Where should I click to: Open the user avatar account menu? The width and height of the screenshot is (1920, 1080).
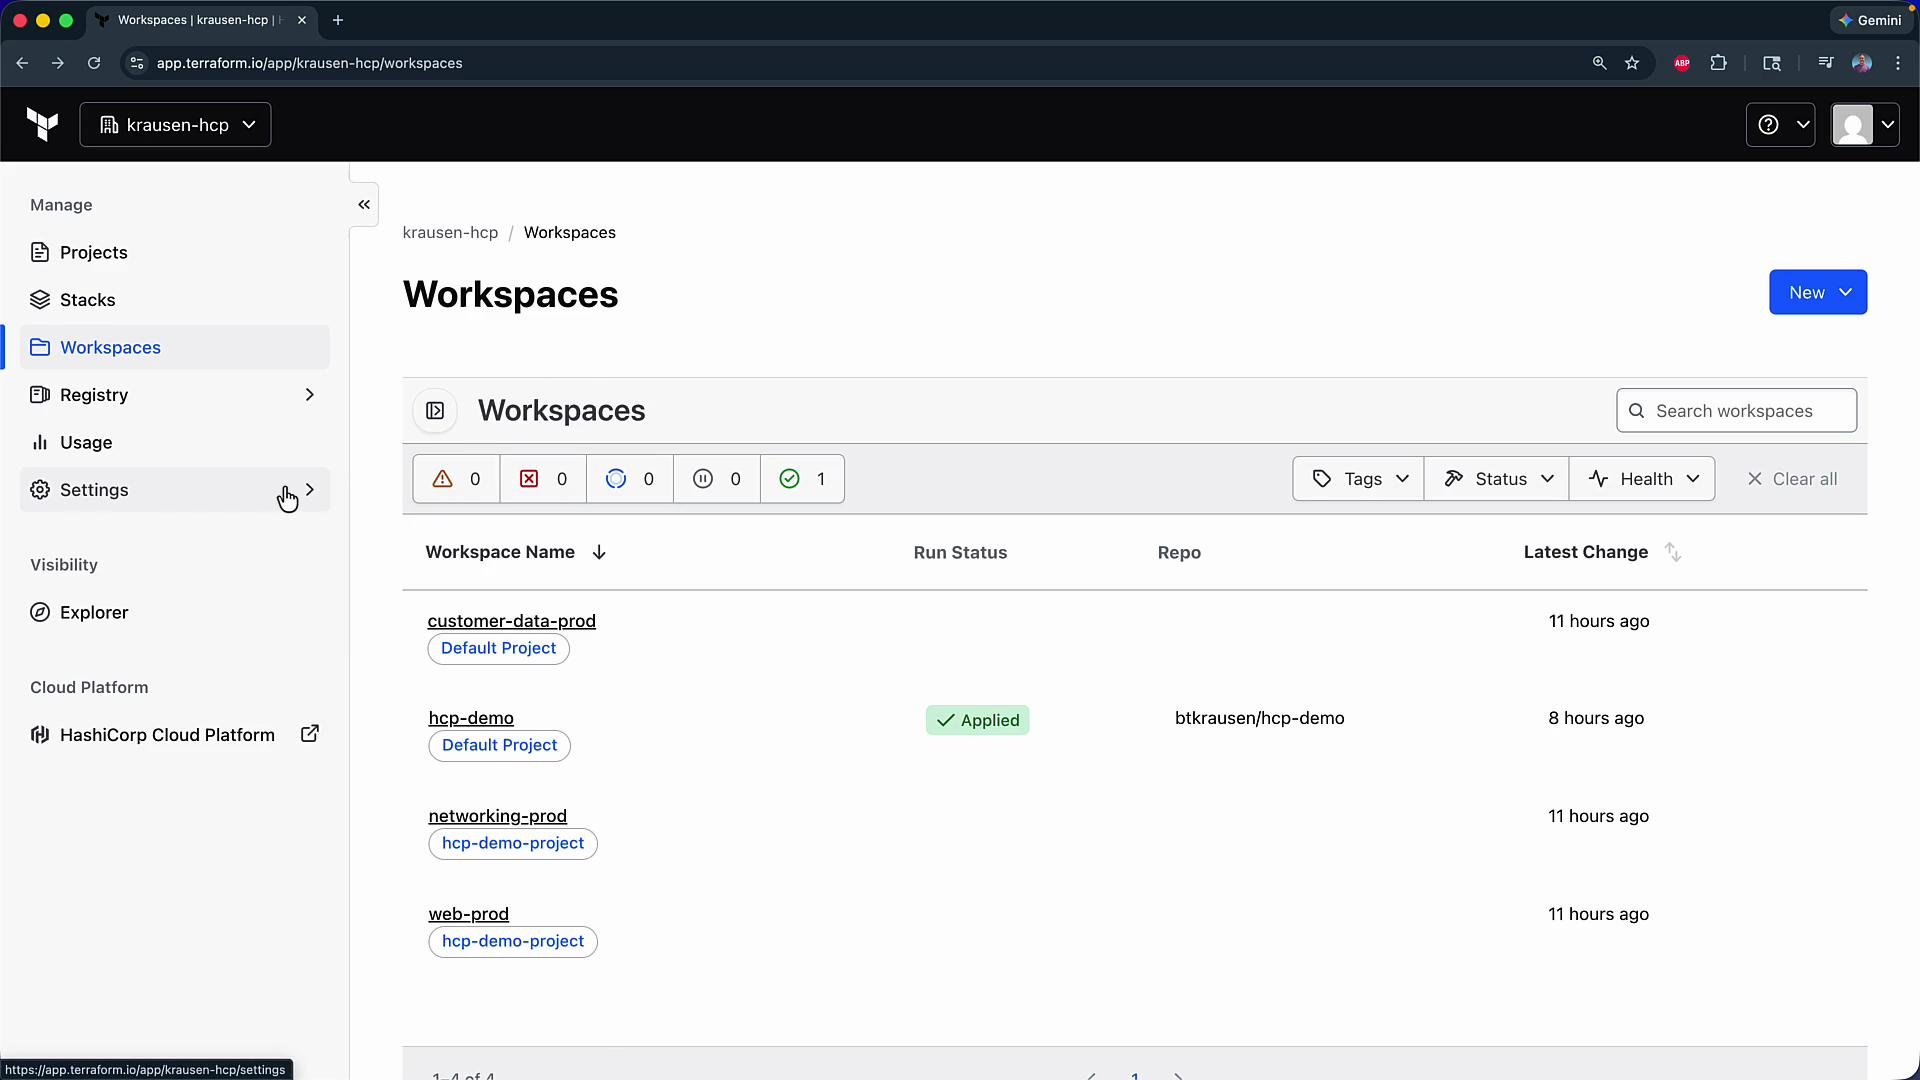(x=1865, y=125)
